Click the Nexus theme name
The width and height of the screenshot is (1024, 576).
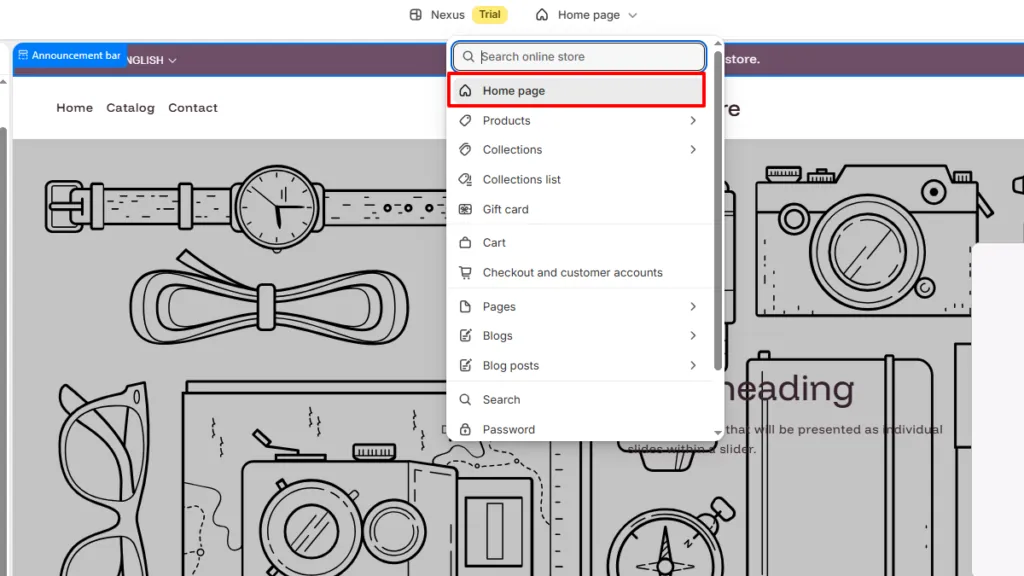point(447,14)
